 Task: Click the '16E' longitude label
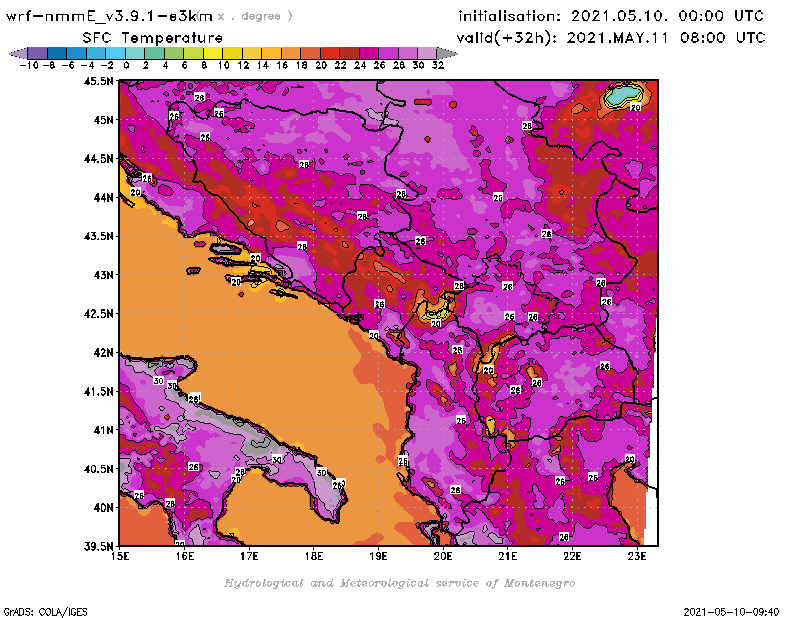185,556
